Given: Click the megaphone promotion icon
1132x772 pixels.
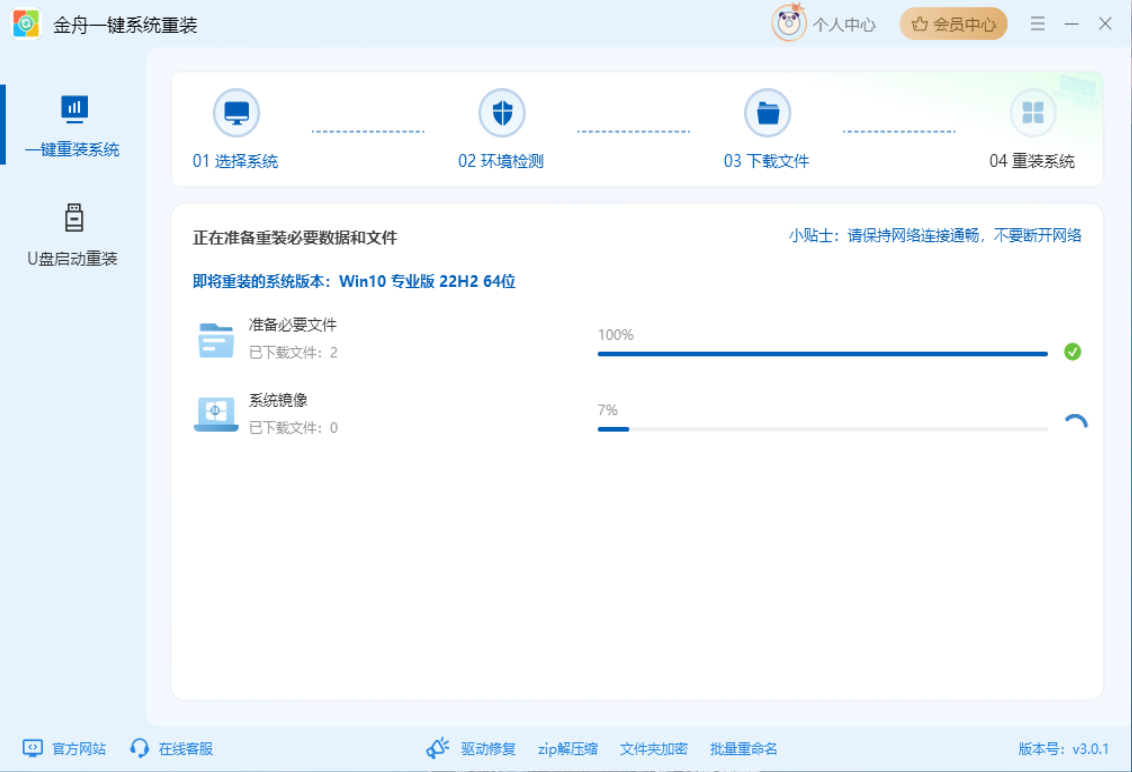Looking at the screenshot, I should click(437, 748).
